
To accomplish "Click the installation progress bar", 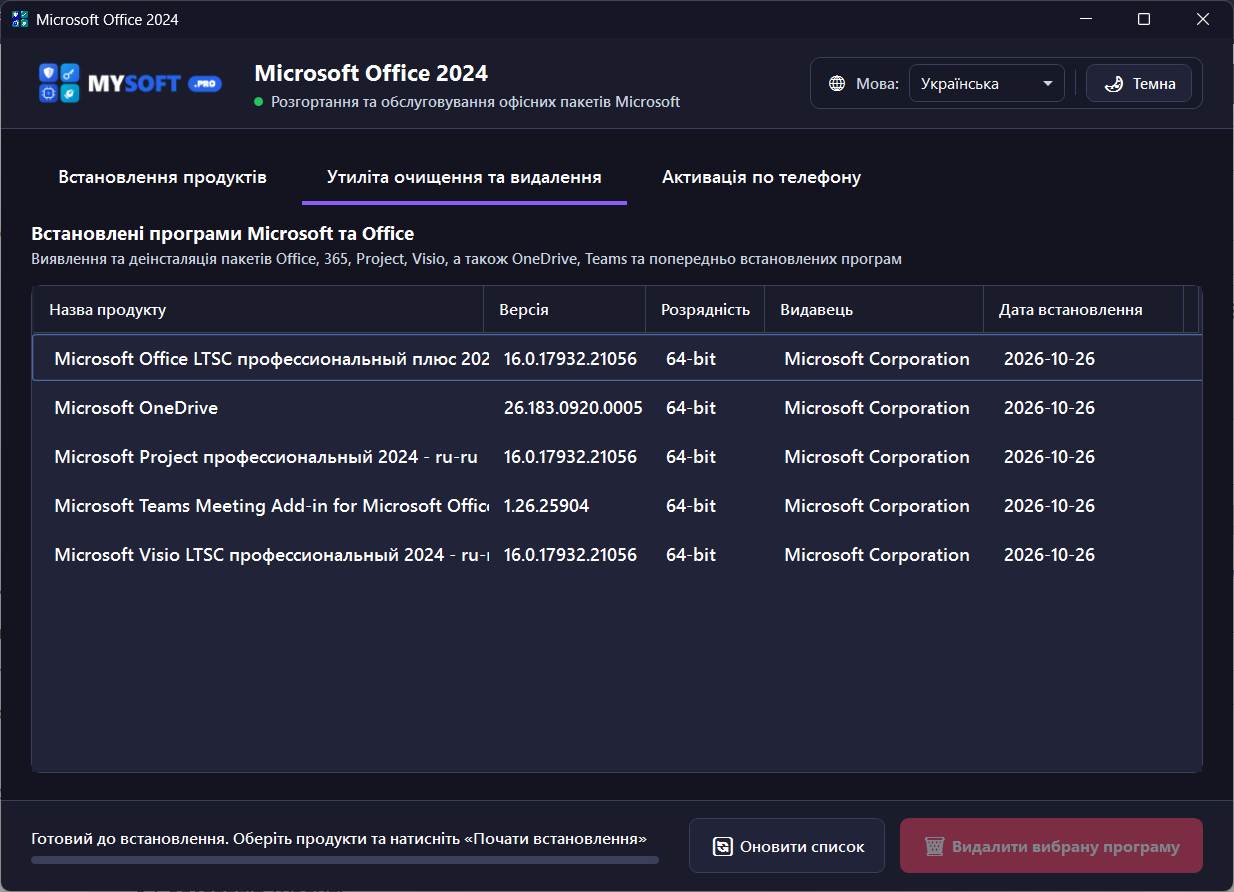I will [x=345, y=859].
